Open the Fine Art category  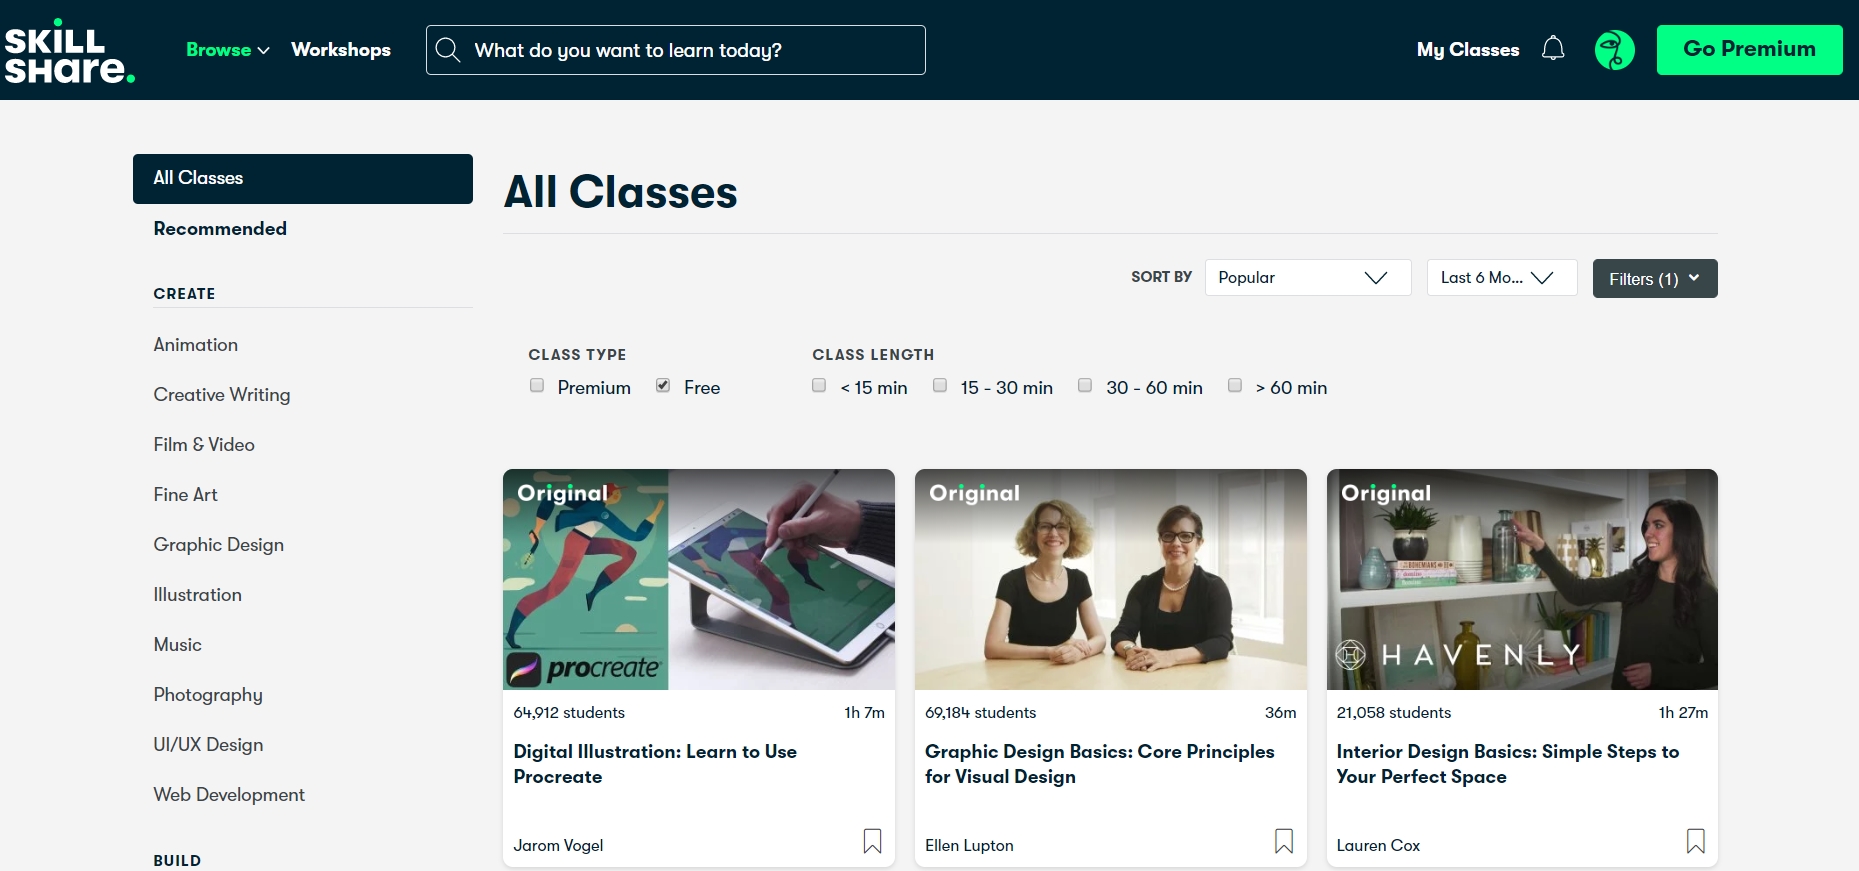(185, 495)
